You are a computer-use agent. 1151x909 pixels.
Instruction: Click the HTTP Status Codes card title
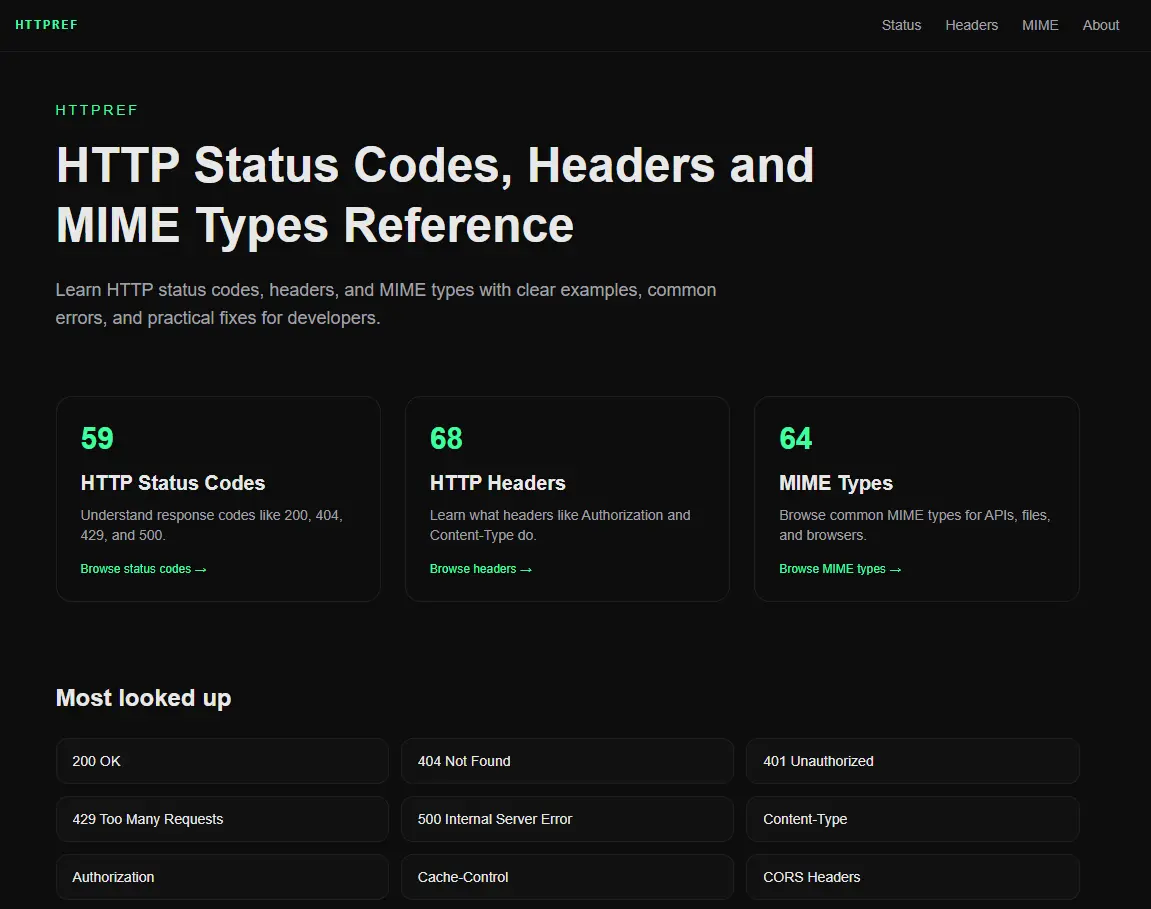click(x=173, y=483)
